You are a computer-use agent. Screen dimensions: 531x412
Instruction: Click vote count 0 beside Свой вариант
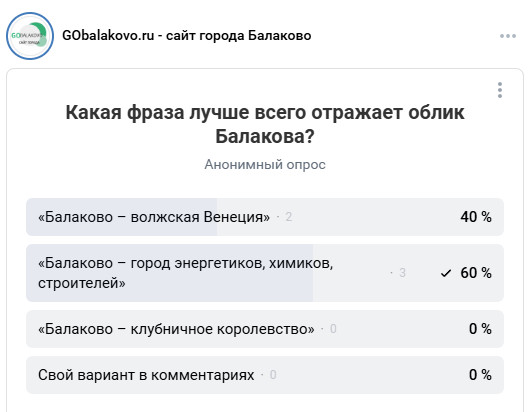[273, 375]
